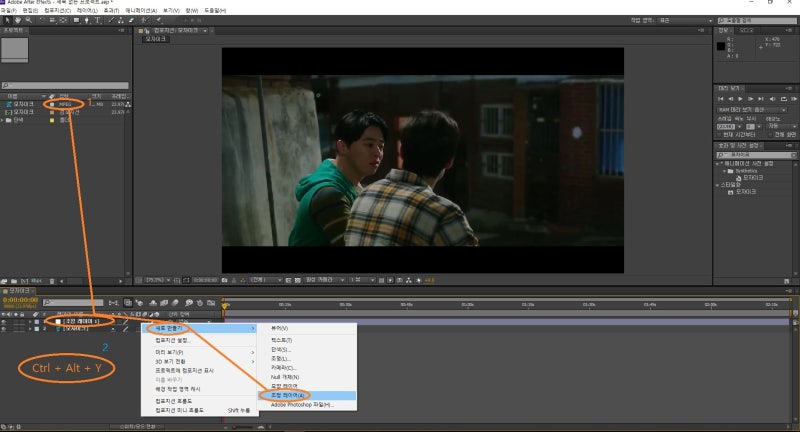
Task: Choose Text(T) in the New submenu
Action: pos(307,340)
